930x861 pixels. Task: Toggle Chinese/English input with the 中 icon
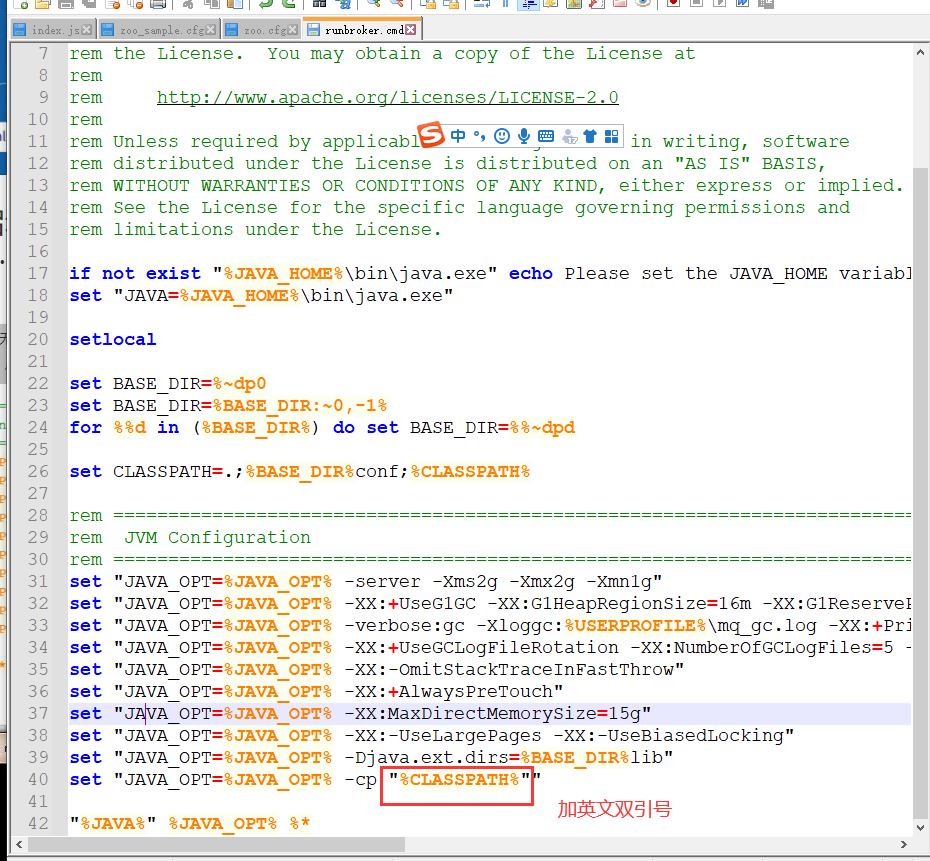click(x=459, y=135)
